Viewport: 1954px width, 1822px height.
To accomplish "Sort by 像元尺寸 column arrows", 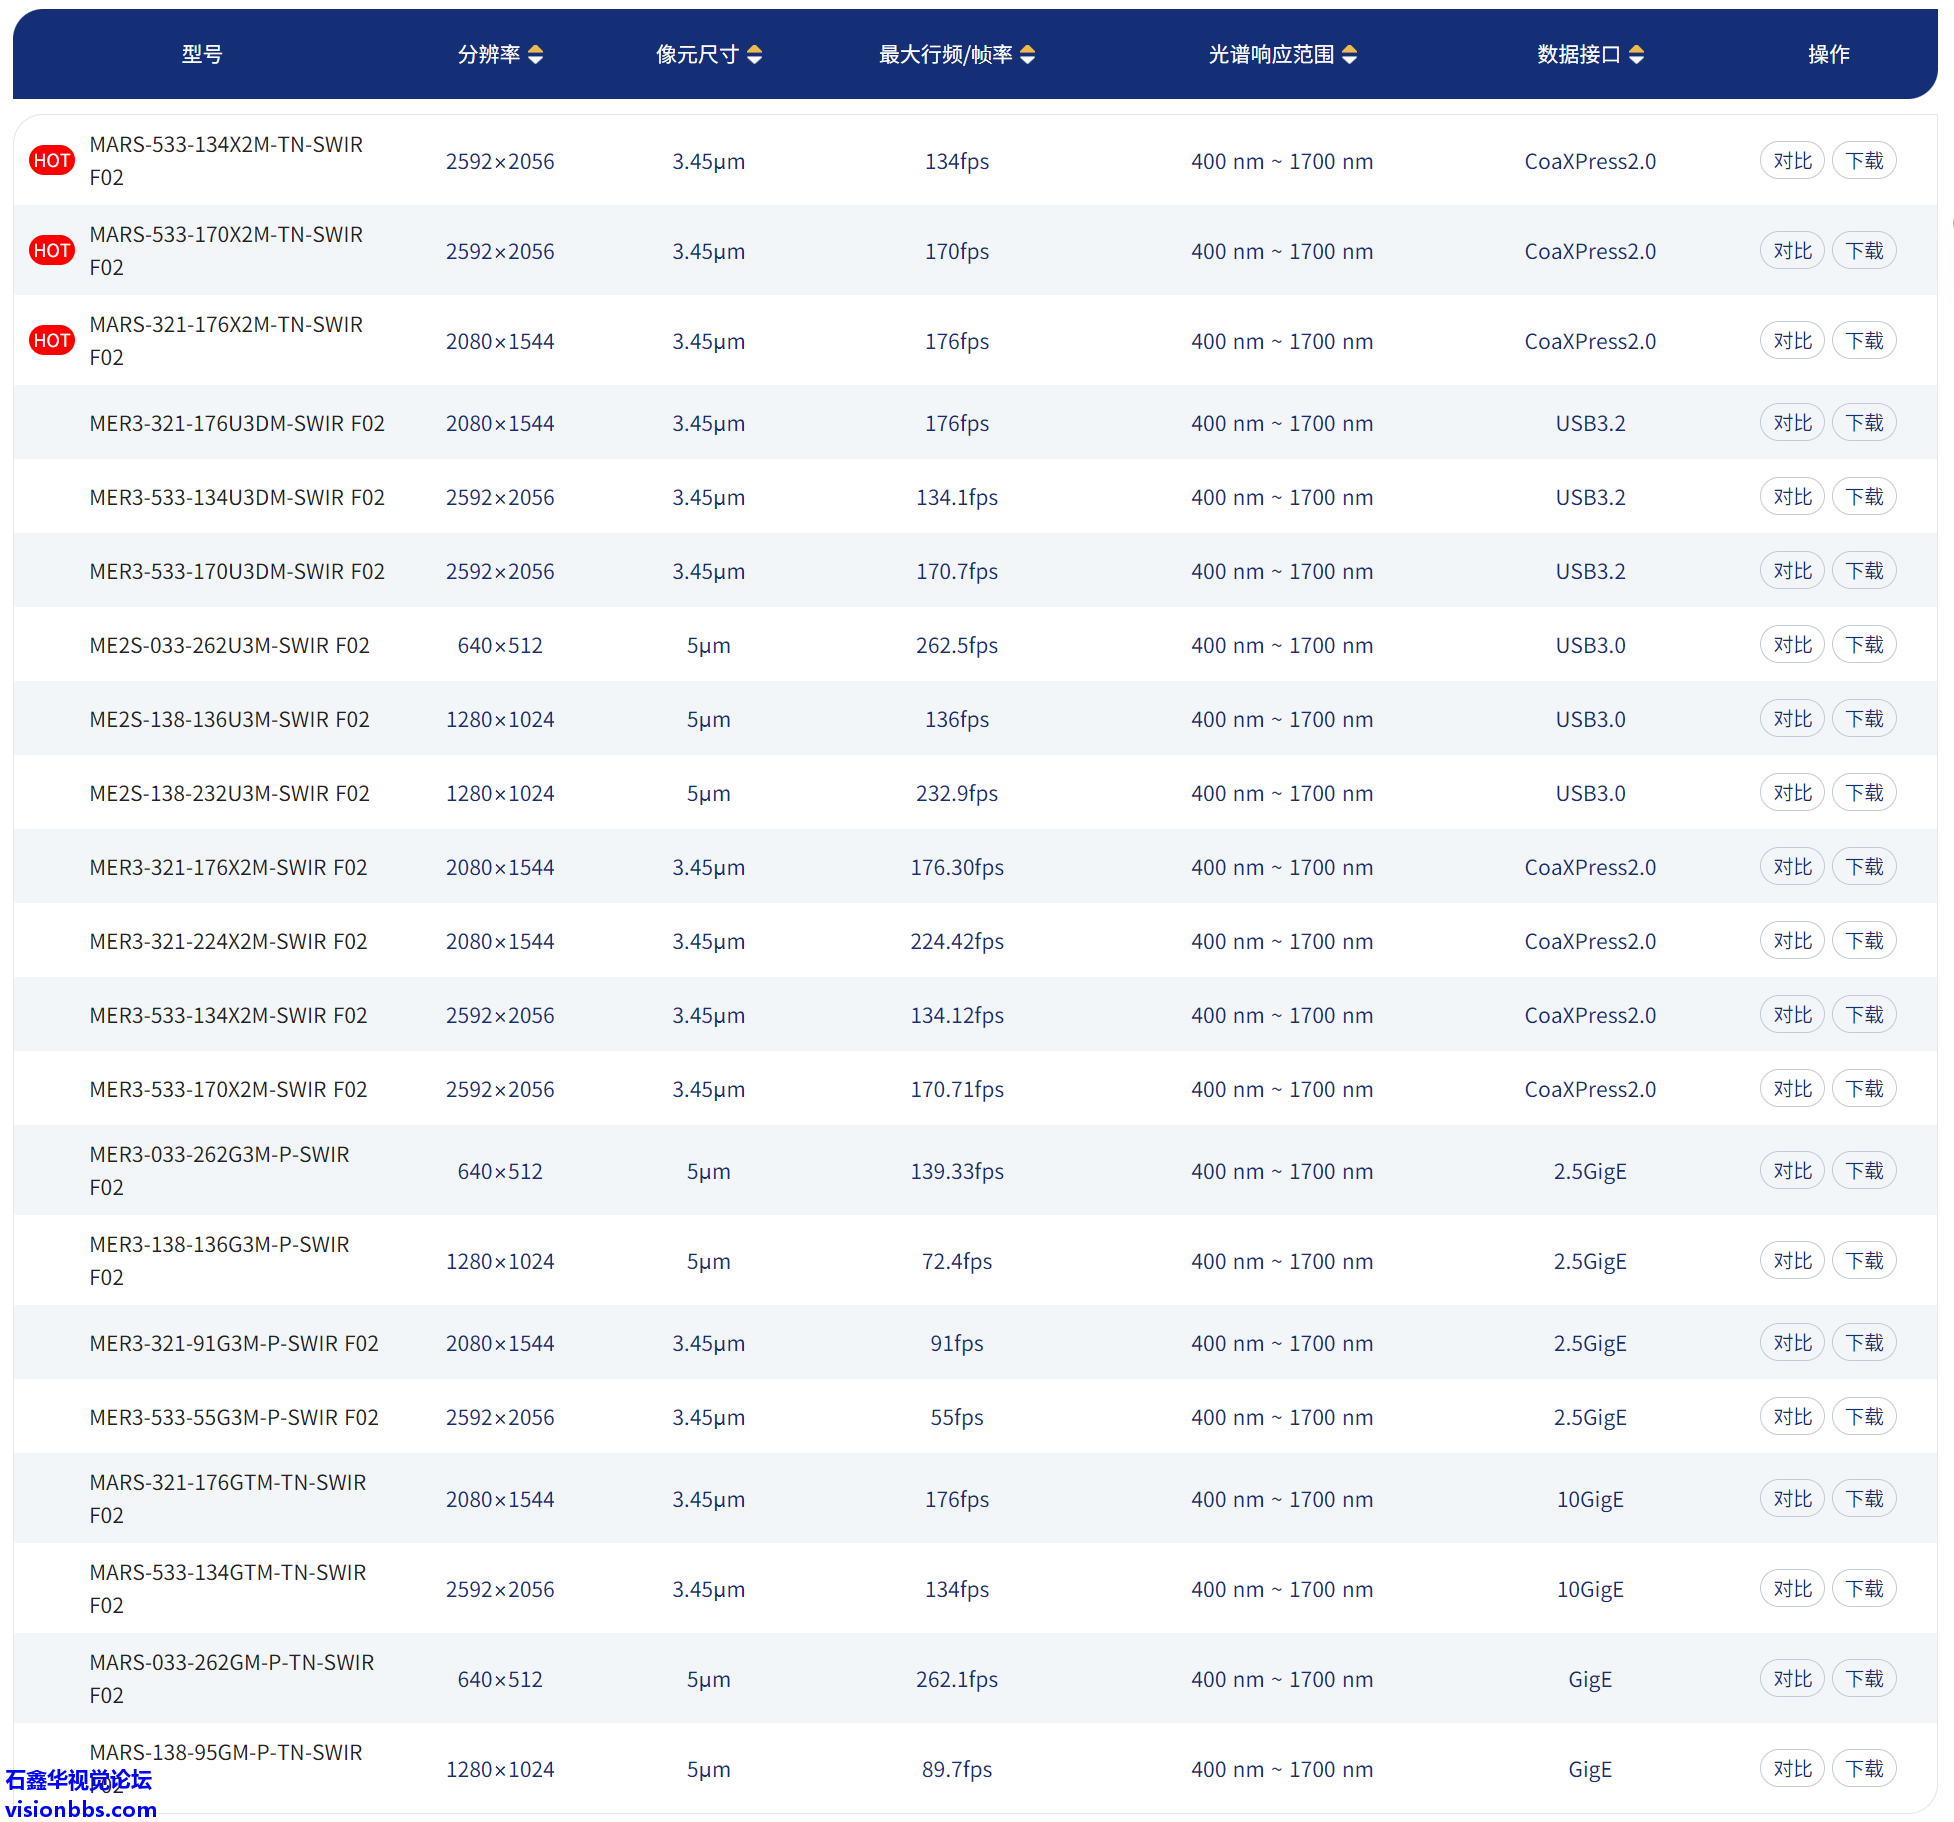I will pos(754,55).
